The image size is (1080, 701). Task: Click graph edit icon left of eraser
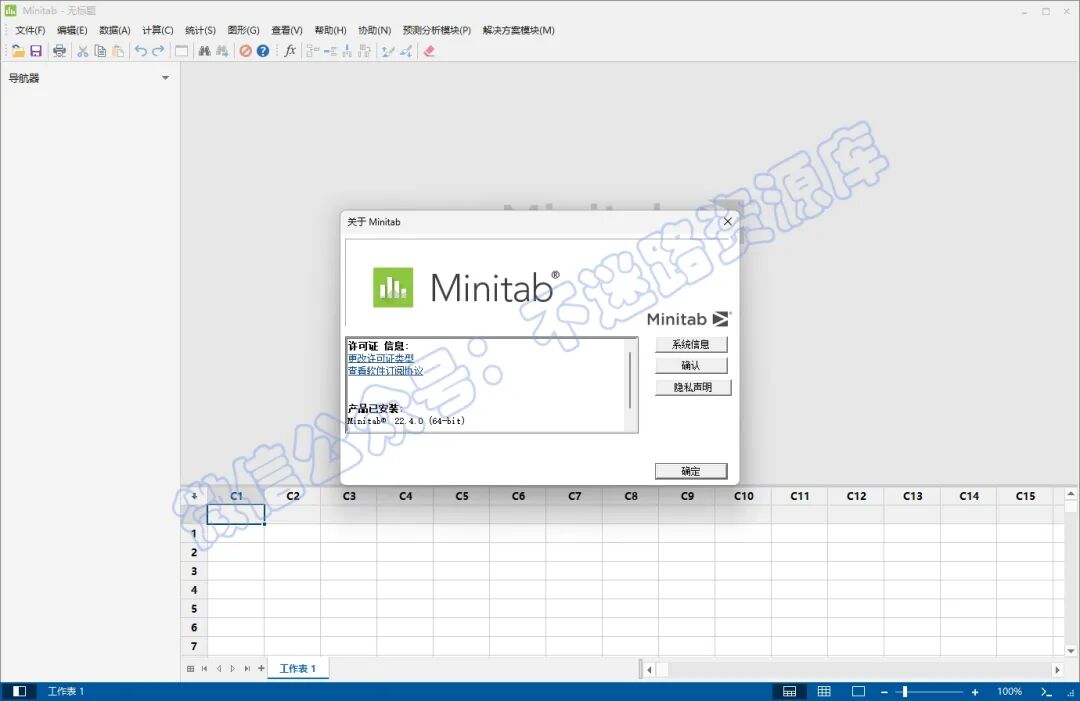(x=406, y=51)
